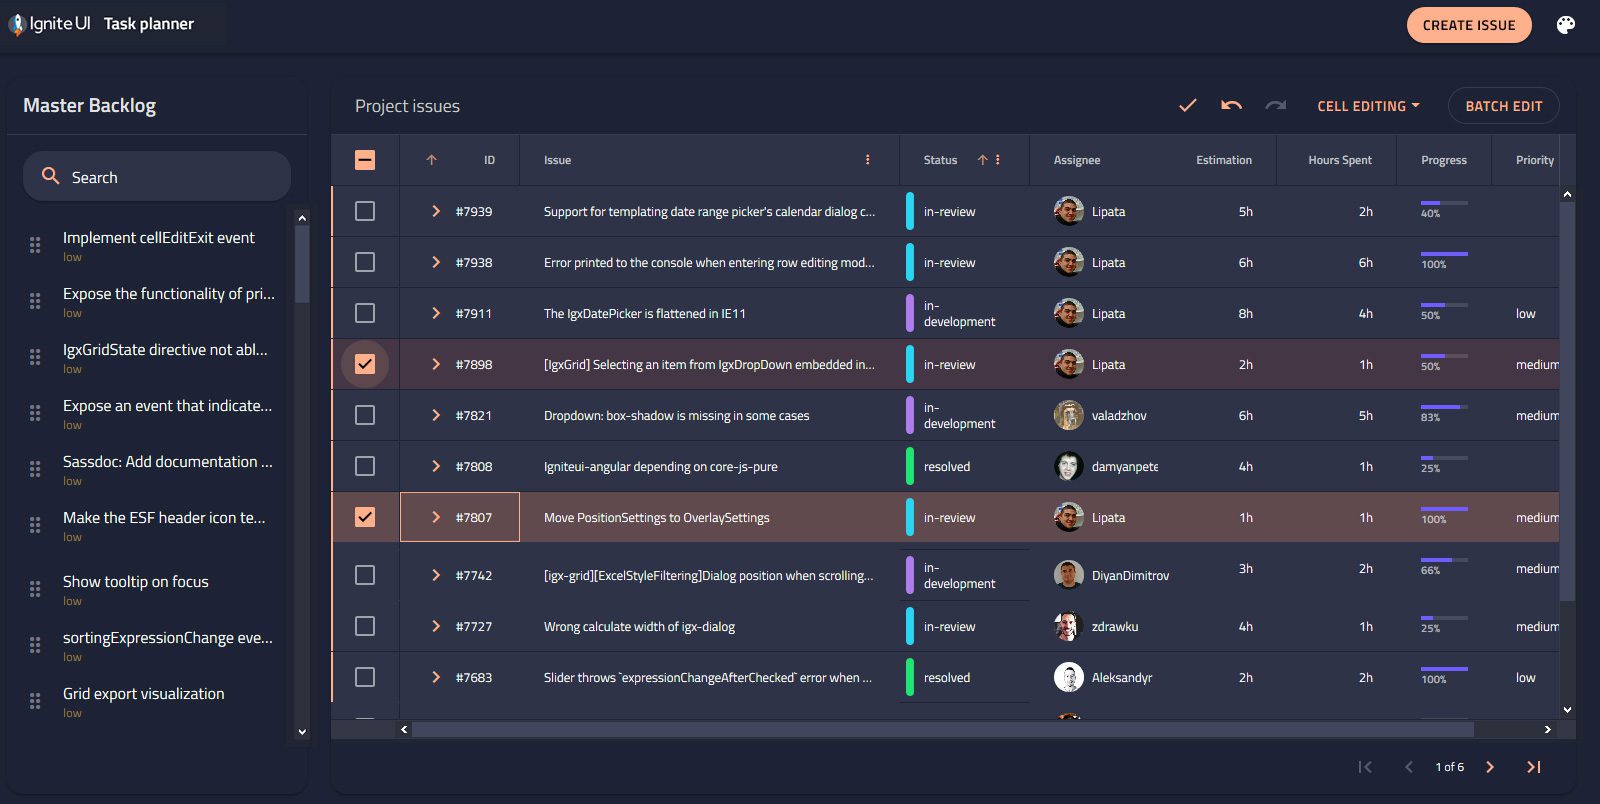Click the BATCH EDIT button
The image size is (1600, 804).
tap(1504, 106)
